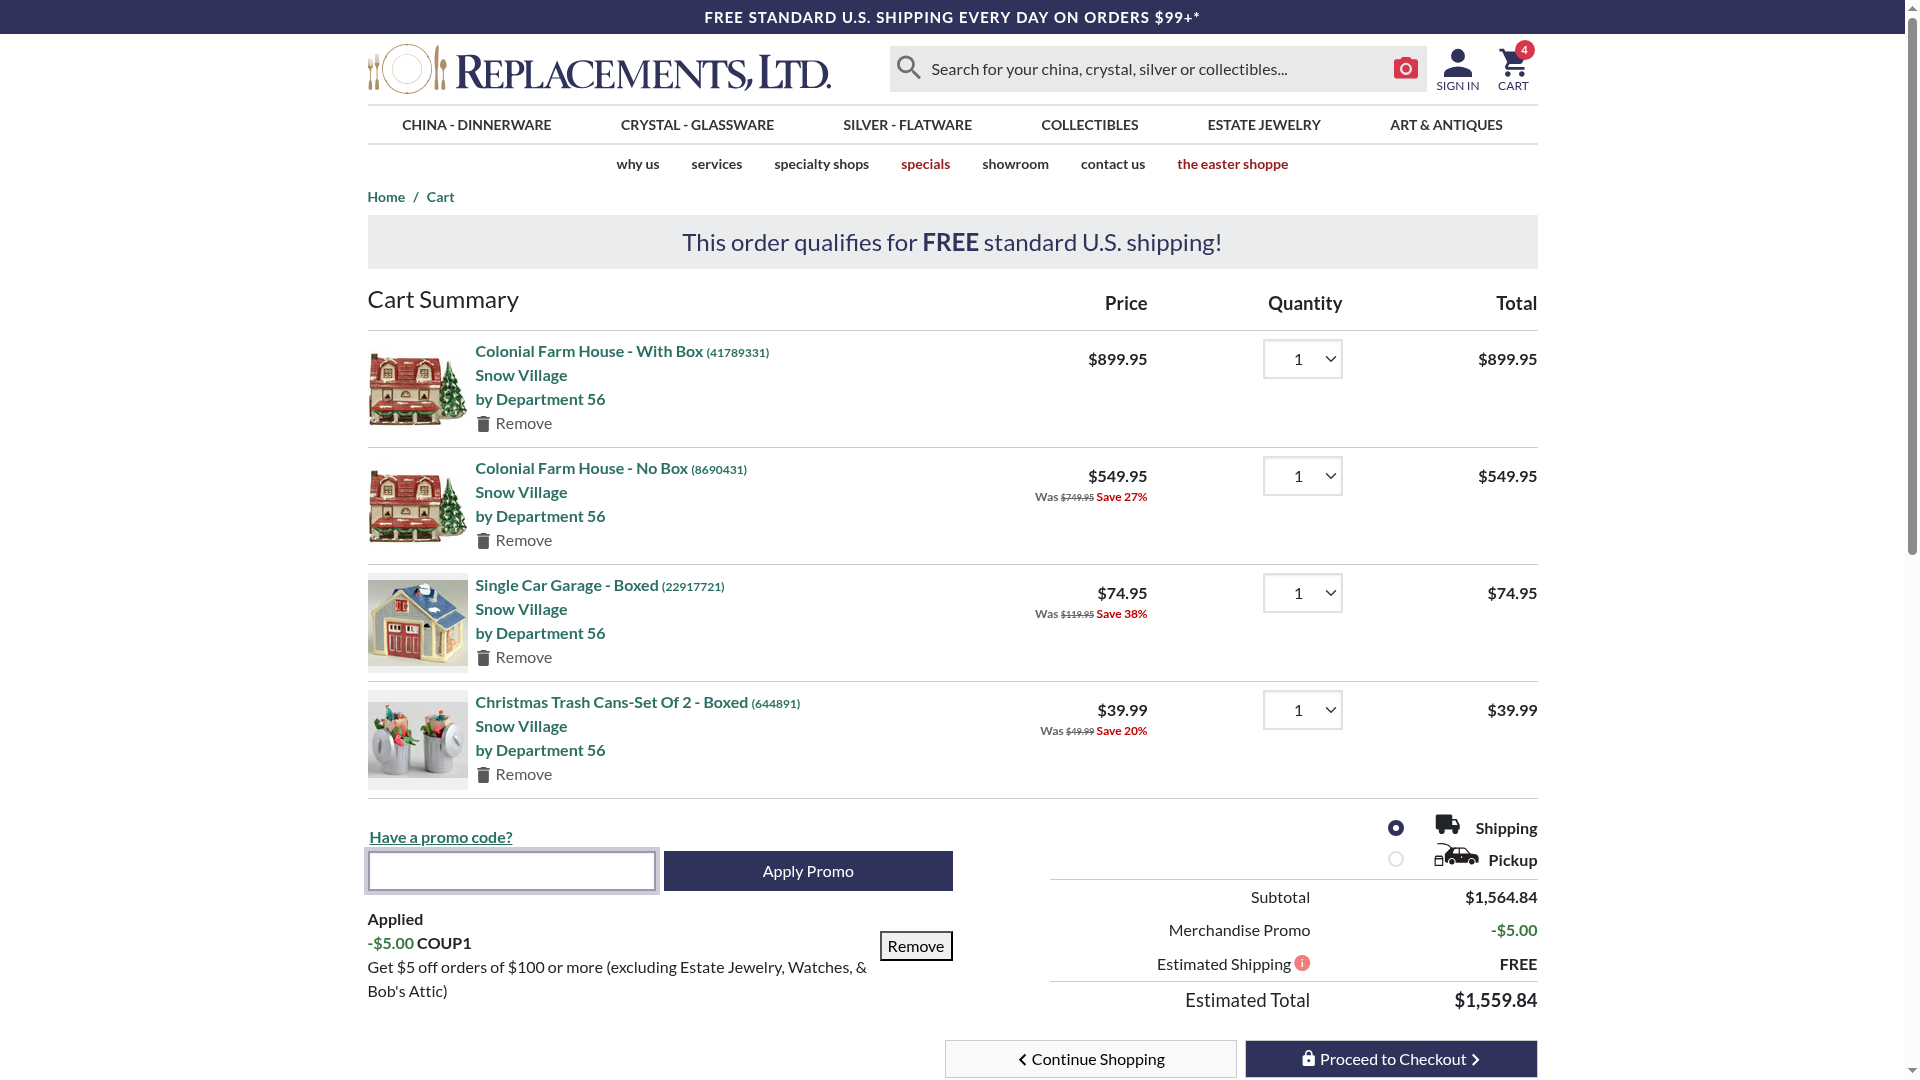
Task: Select the Pickup radio button
Action: (x=1395, y=859)
